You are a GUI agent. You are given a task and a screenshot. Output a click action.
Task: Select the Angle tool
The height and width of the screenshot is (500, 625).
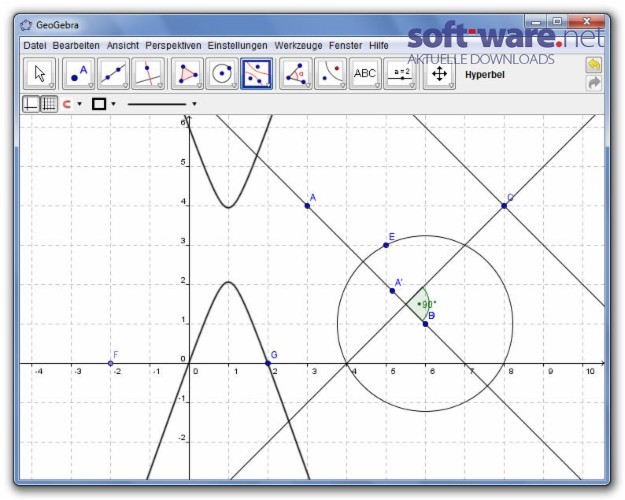click(x=296, y=74)
